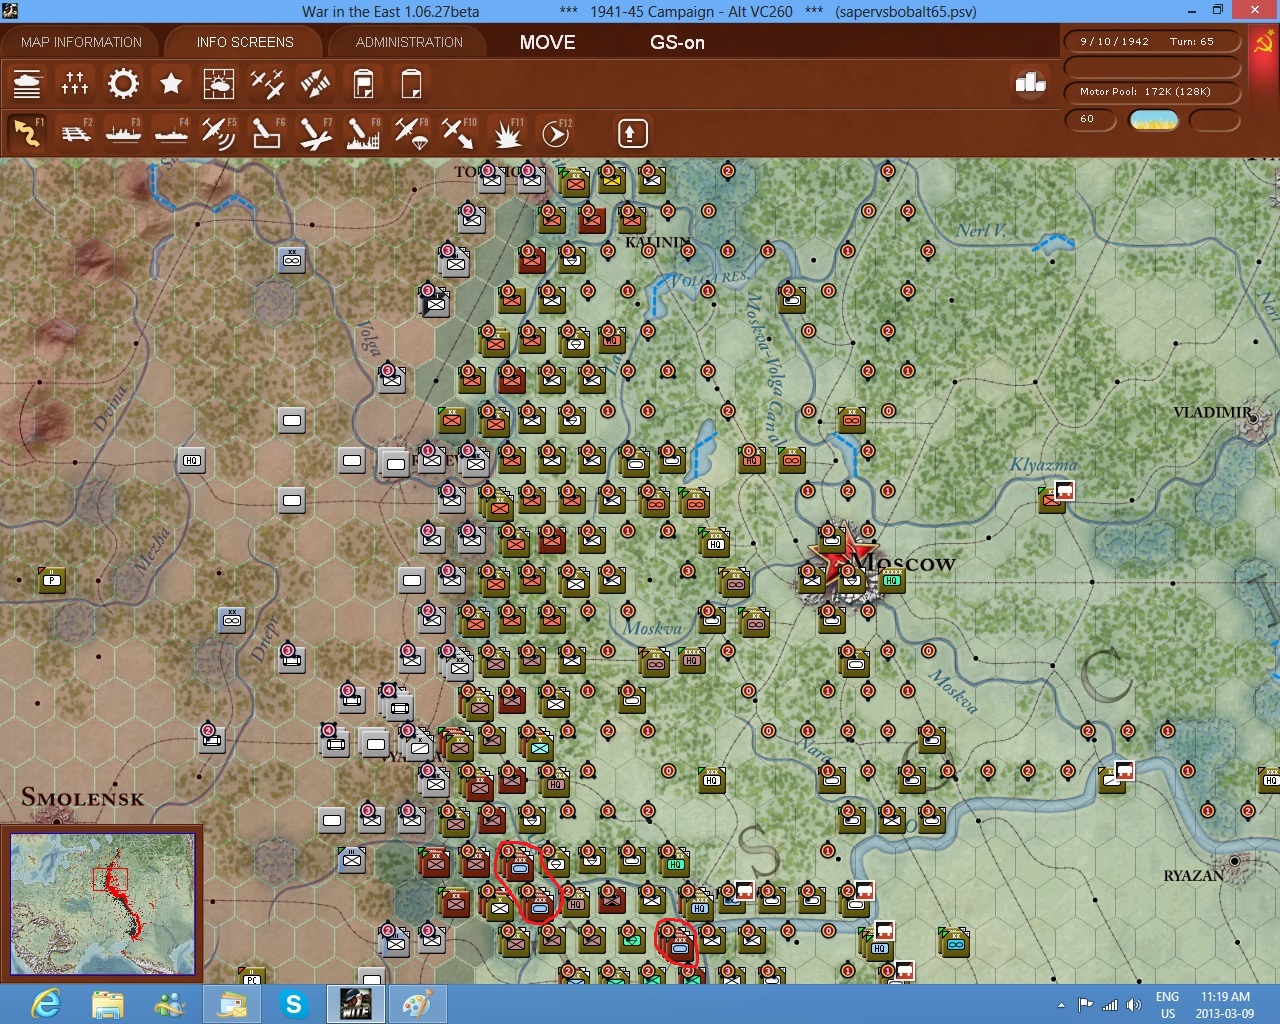Open the second blank report clipboard icon

[x=411, y=84]
